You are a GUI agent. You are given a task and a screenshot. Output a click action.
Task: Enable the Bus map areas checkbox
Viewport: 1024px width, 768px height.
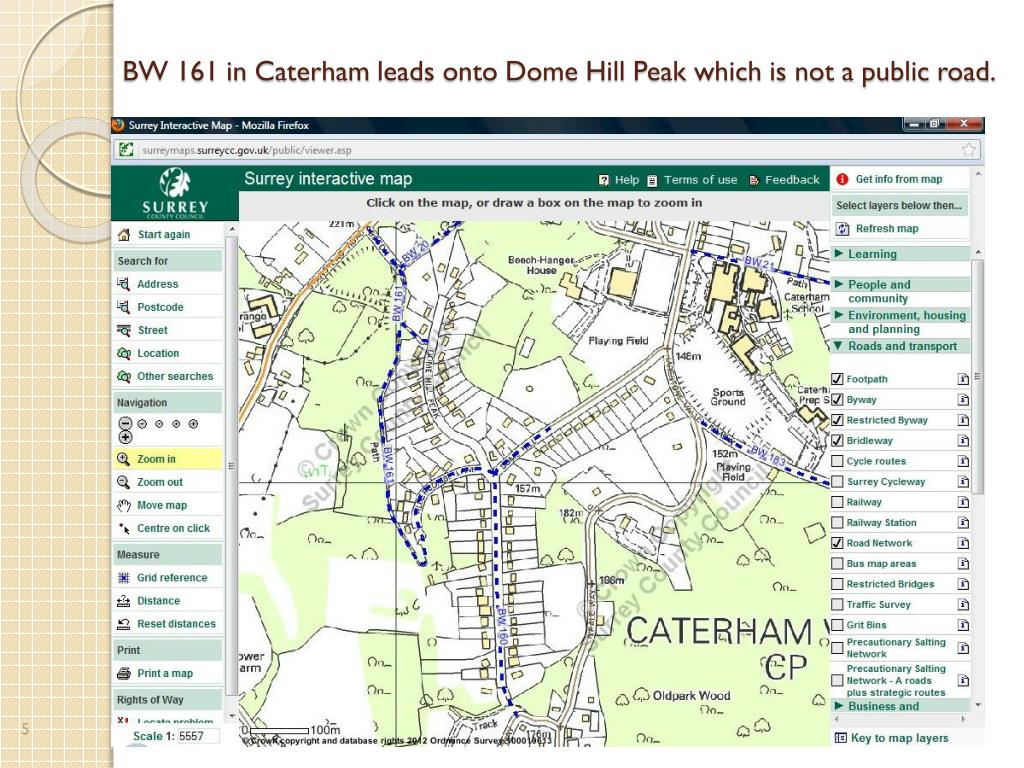coord(837,564)
